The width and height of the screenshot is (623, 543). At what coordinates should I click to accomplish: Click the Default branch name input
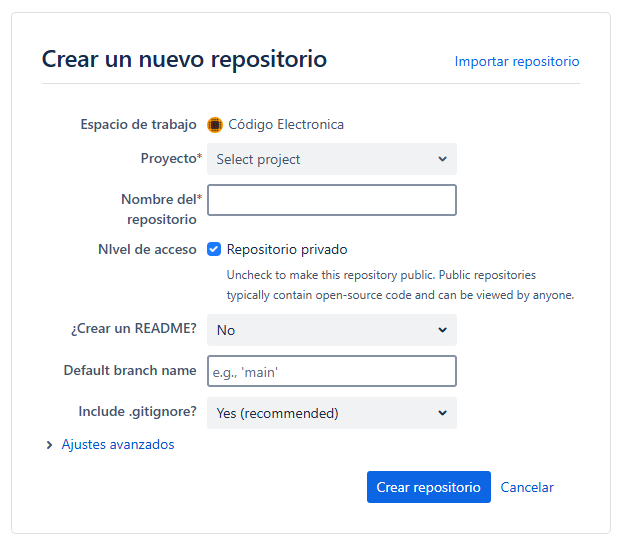tap(332, 371)
